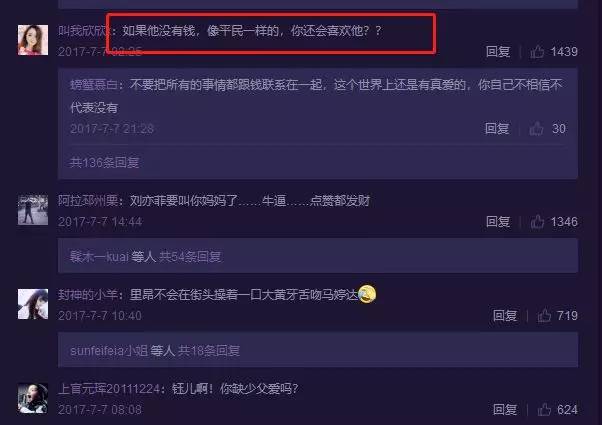This screenshot has height=425, width=602.
Task: Open username link 螃蟹慕白
Action: (94, 84)
